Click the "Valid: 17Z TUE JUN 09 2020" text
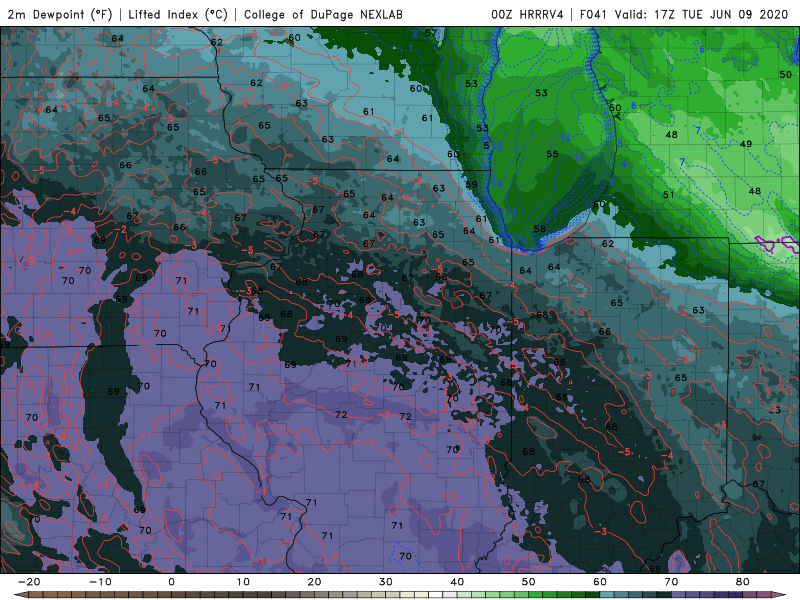Viewport: 800px width, 600px height. point(702,14)
